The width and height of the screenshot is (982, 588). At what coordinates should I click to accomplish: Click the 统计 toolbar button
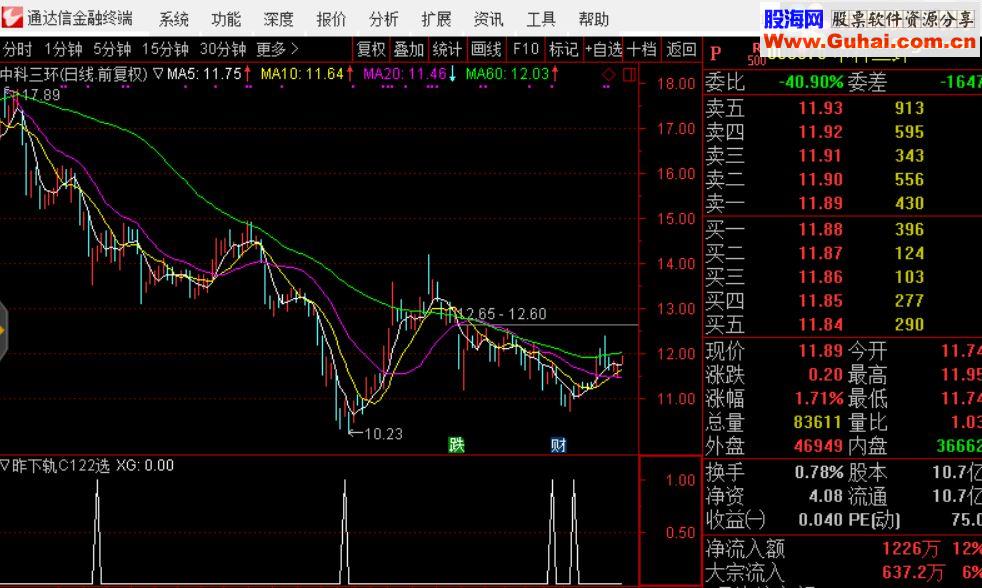(447, 49)
